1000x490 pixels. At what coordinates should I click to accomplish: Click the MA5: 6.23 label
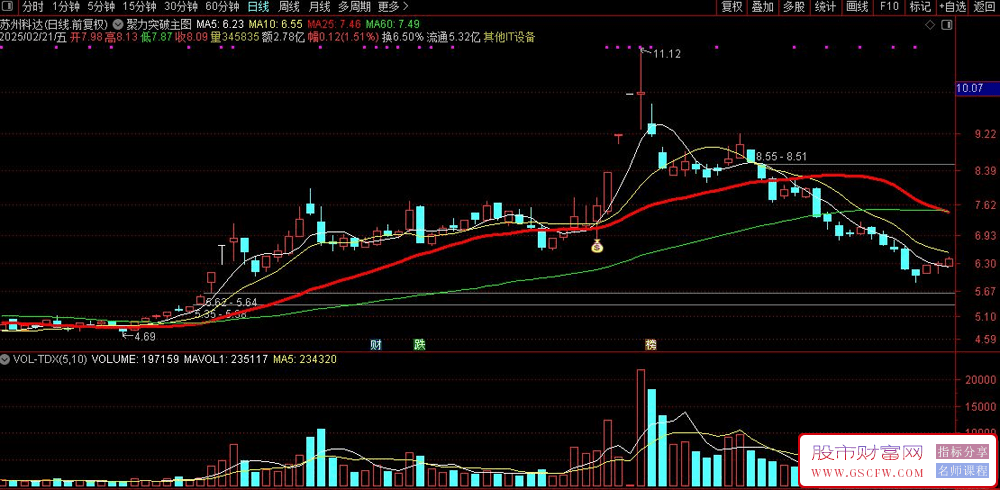pos(221,24)
